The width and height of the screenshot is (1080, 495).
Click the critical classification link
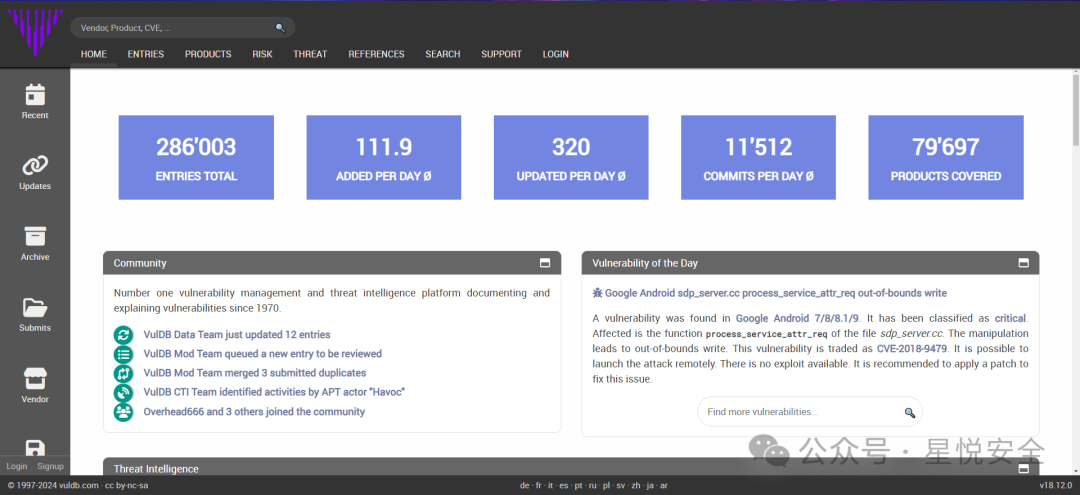coord(1010,318)
